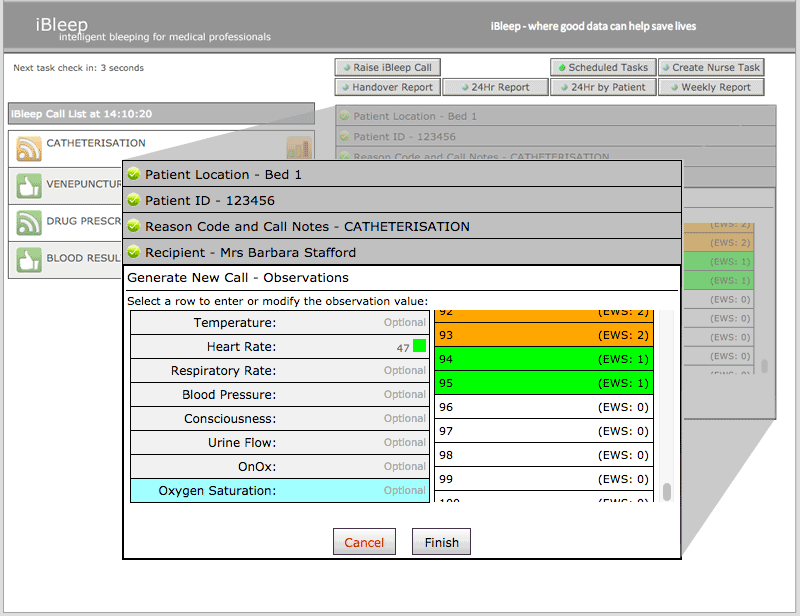The image size is (800, 616).
Task: Click the value list scrollbar thumb in the dialog
Action: pyautogui.click(x=666, y=491)
